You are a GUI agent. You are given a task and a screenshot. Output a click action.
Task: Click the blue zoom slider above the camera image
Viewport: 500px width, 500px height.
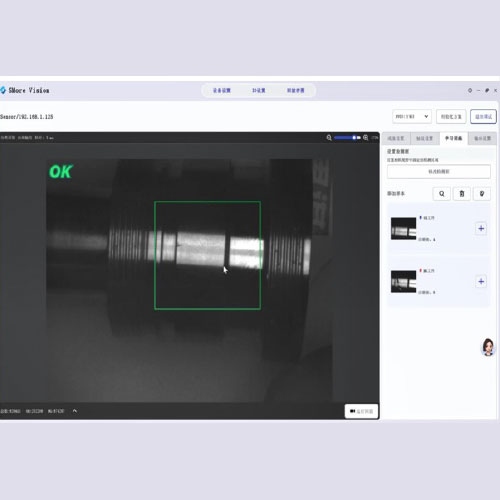coord(347,137)
